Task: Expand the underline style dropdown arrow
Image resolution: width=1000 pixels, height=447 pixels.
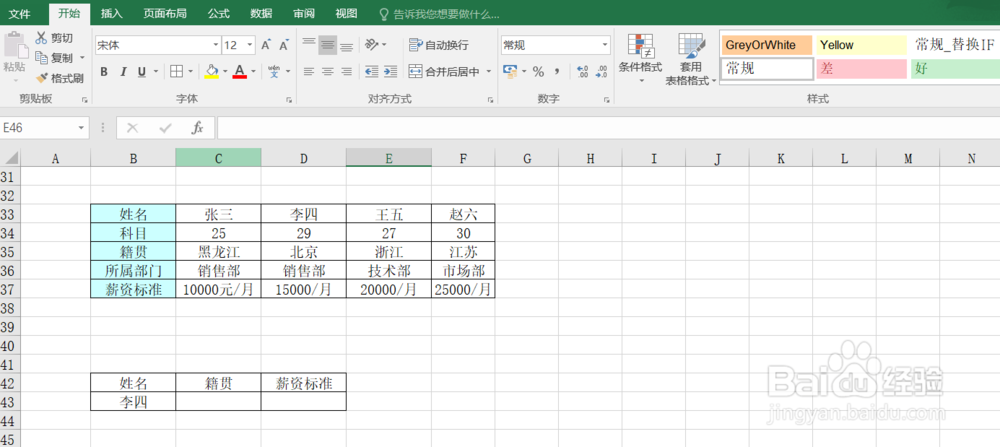Action: [156, 71]
